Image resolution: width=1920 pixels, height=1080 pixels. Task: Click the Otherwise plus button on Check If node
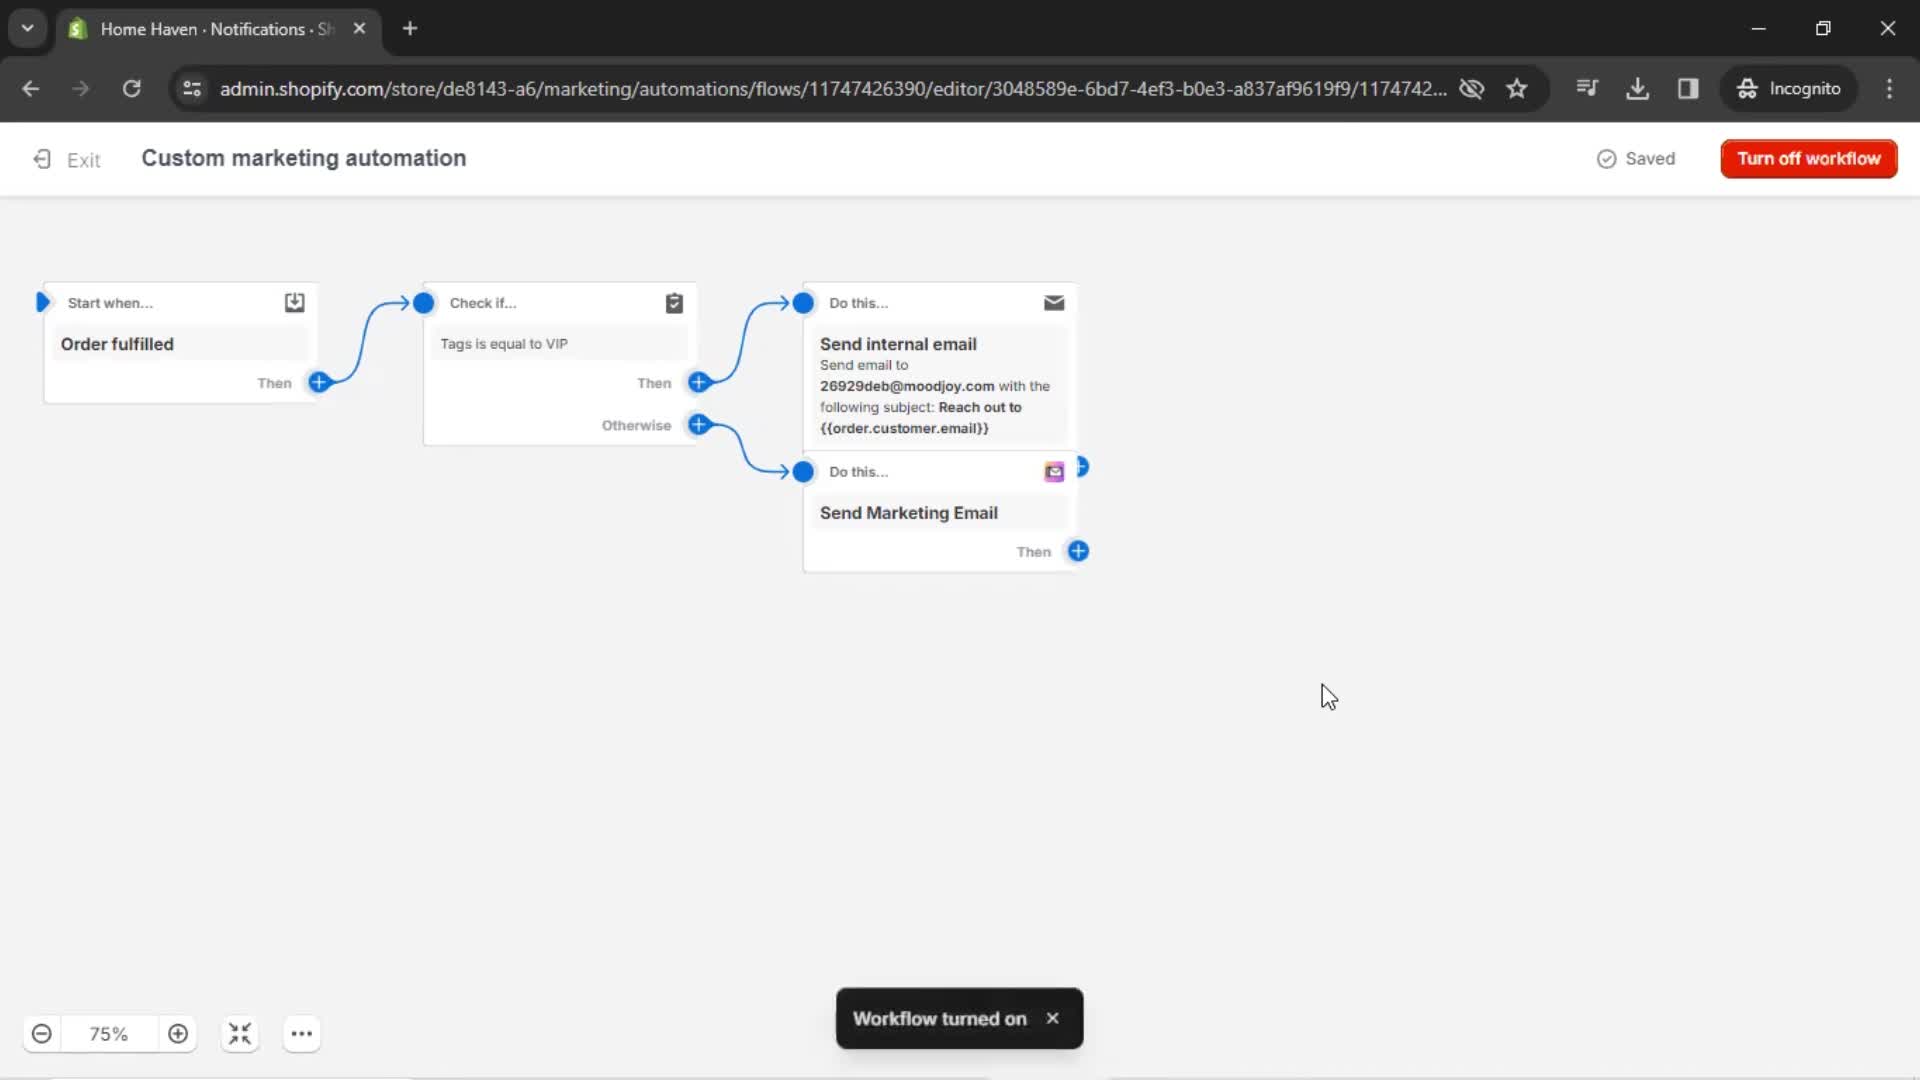point(699,425)
